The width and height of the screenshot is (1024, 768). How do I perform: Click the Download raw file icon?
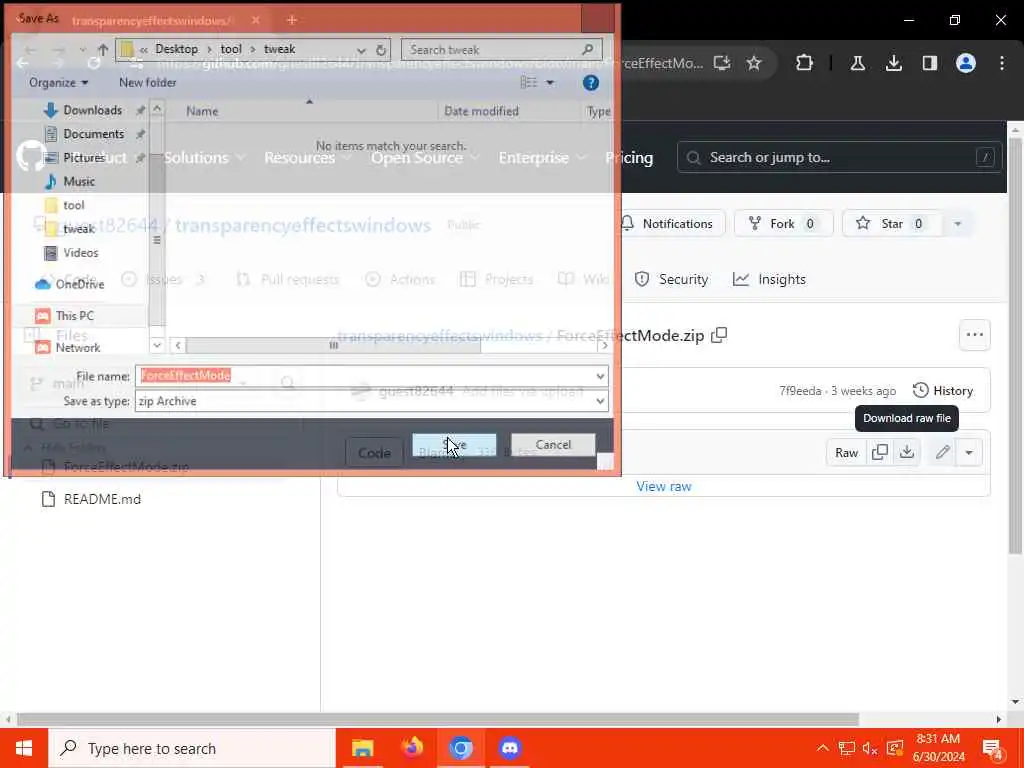(x=906, y=452)
